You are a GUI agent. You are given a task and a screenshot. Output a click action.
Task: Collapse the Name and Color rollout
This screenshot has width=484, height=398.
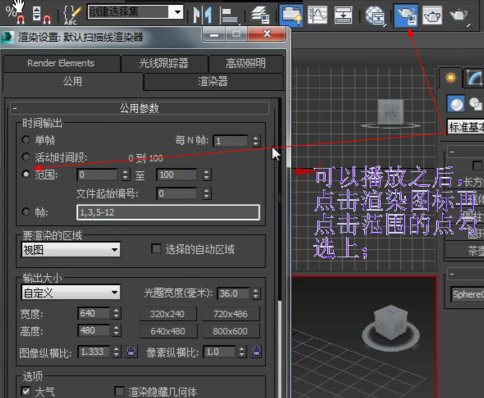pos(452,274)
